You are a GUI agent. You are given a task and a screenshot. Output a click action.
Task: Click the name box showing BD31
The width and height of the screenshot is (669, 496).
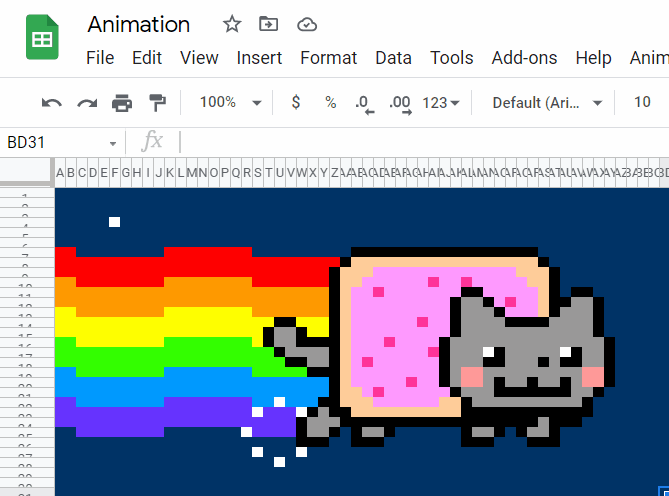26,142
